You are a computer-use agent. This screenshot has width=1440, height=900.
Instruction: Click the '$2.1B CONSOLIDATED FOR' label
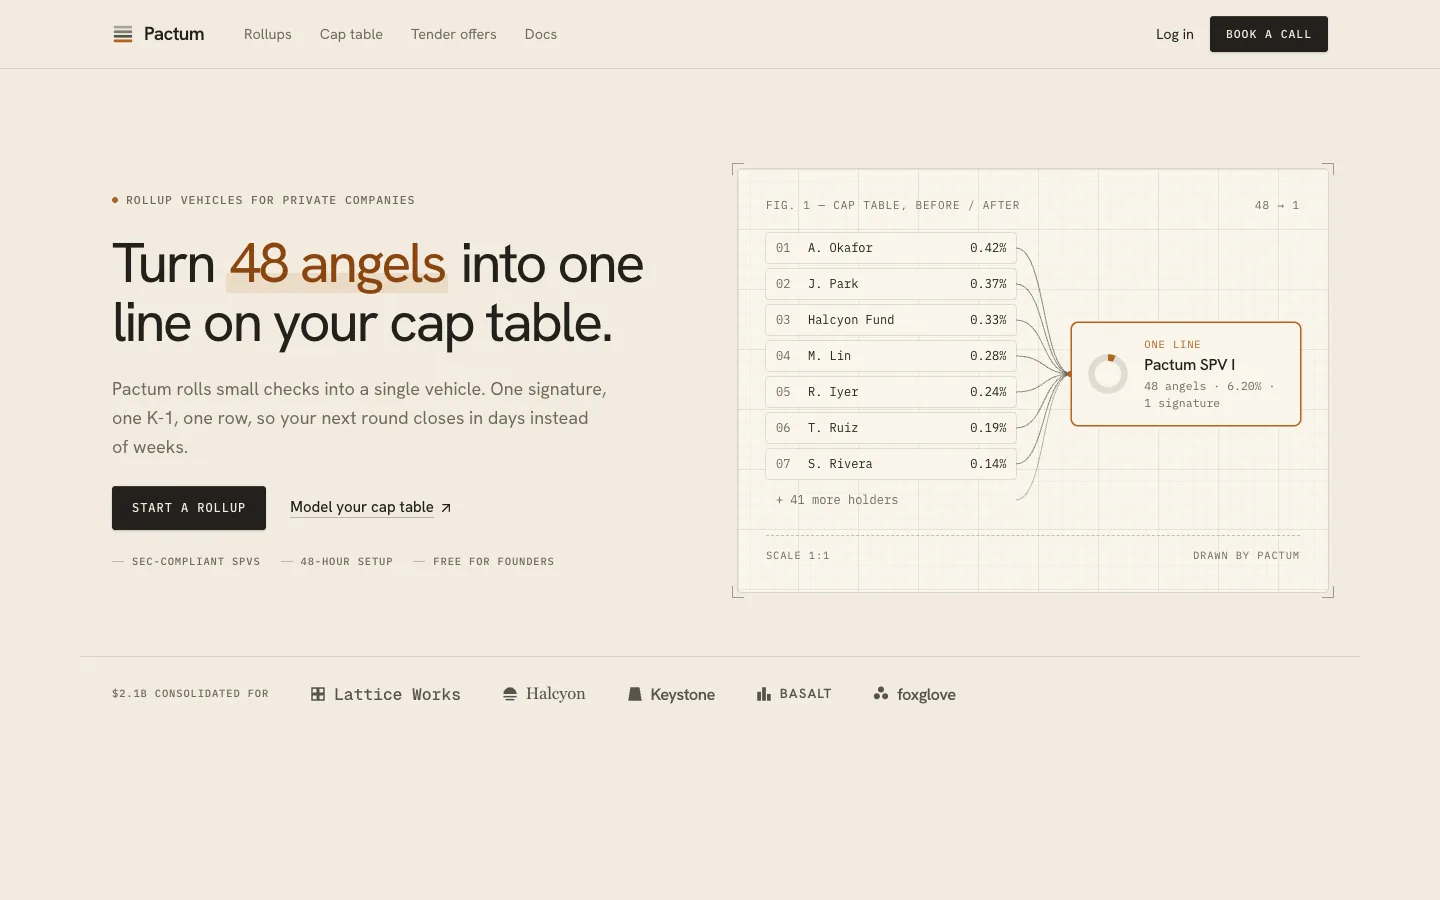190,694
